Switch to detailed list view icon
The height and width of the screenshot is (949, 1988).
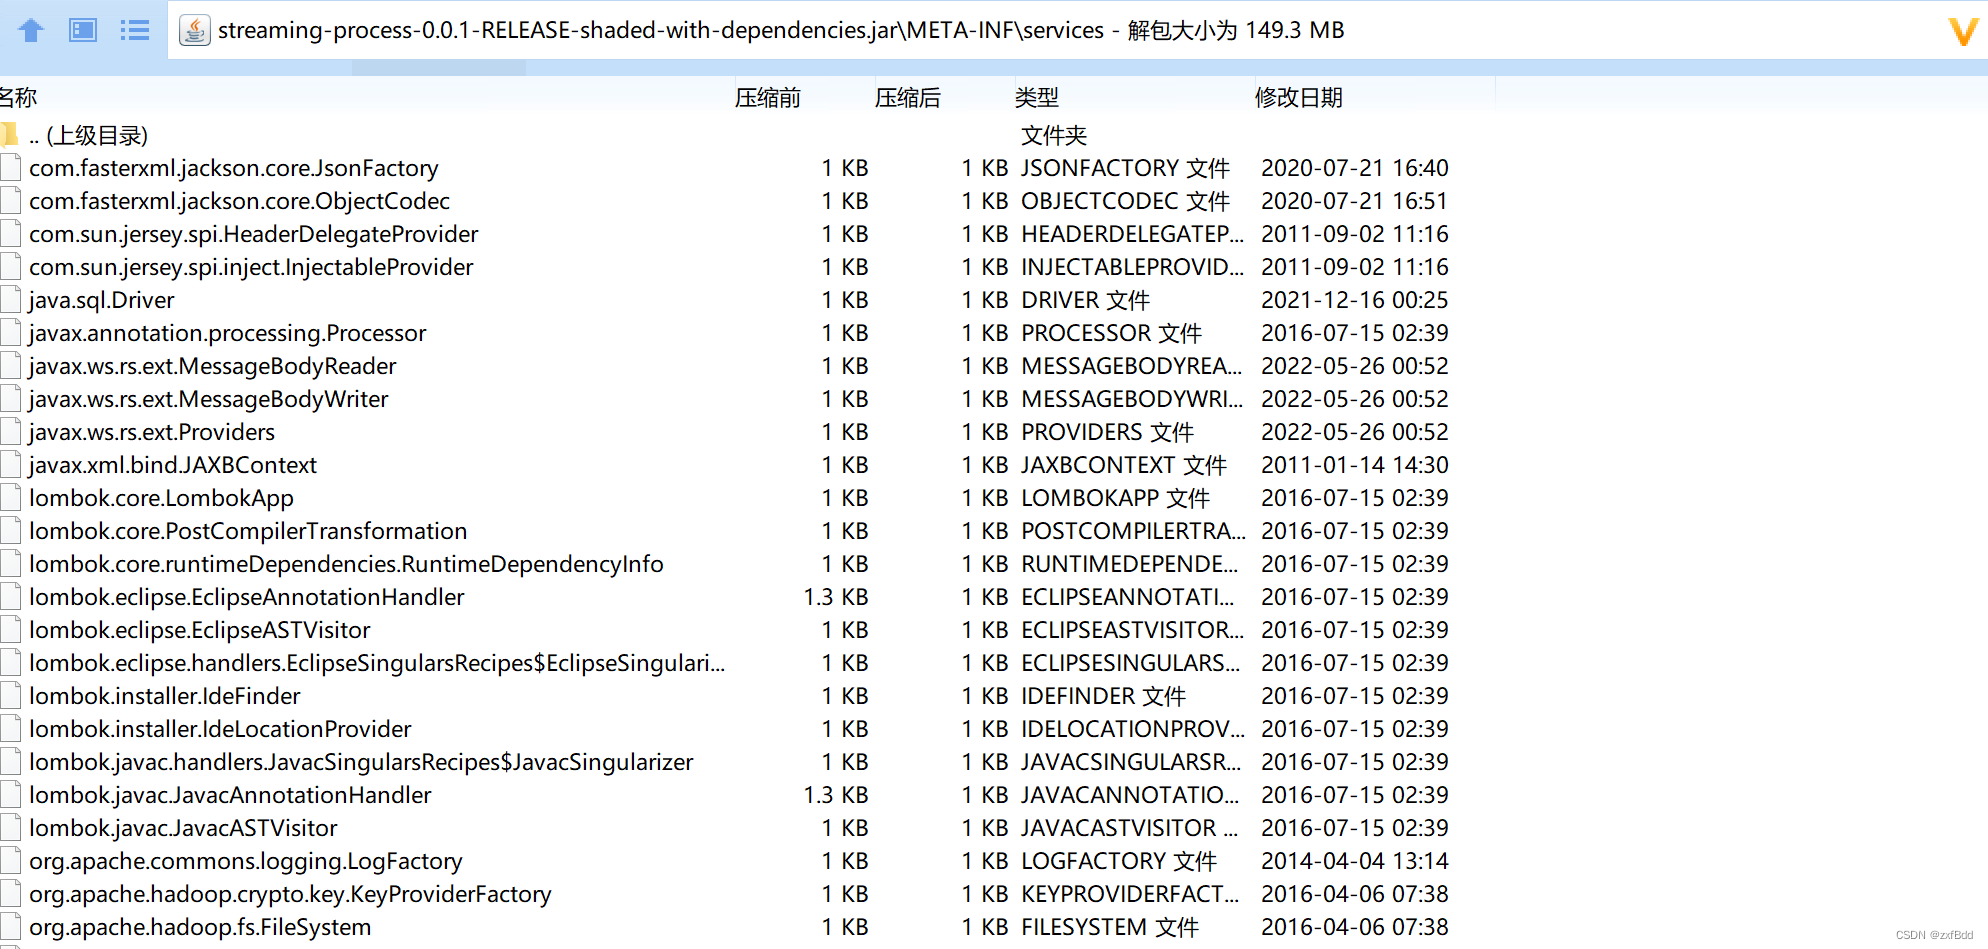[x=134, y=30]
